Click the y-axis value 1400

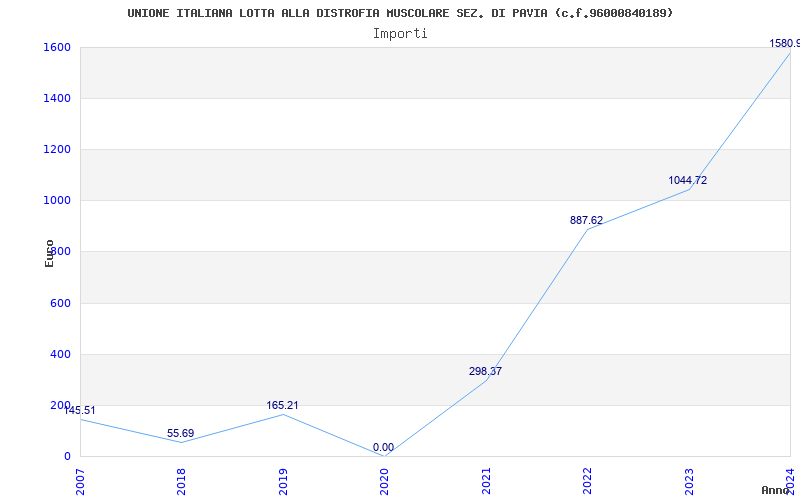(57, 98)
